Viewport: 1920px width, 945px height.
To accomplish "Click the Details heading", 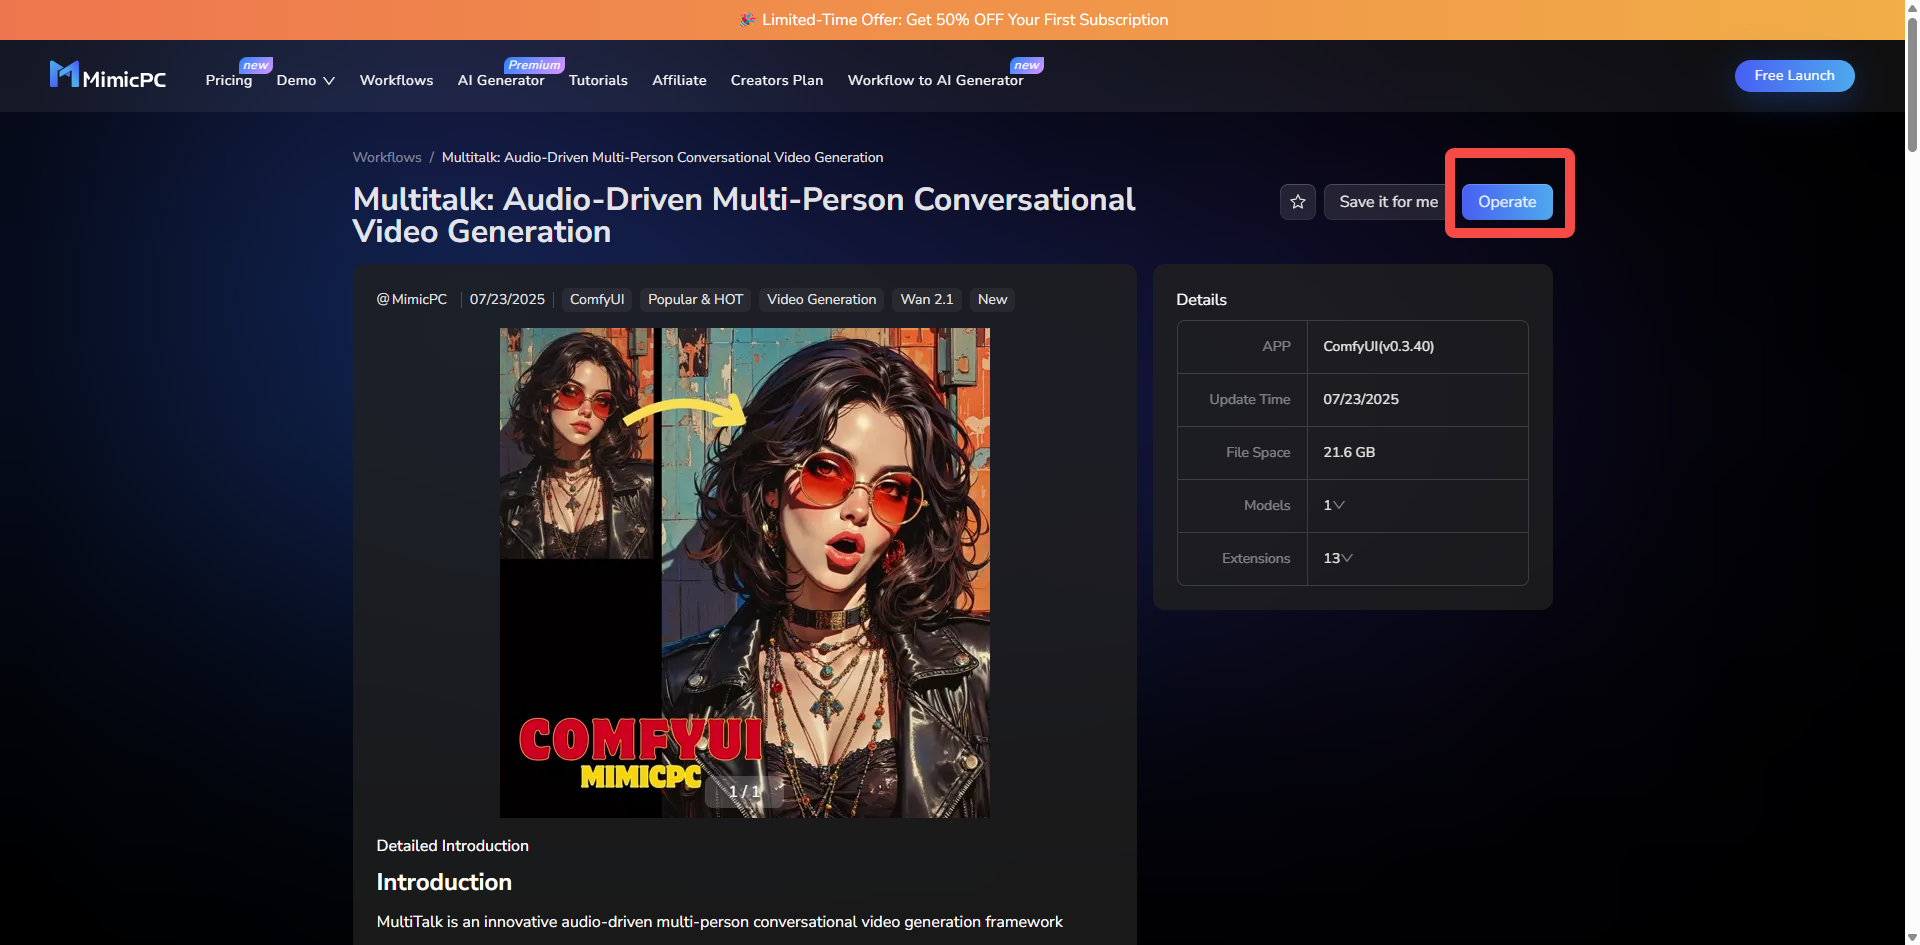I will click(1201, 299).
